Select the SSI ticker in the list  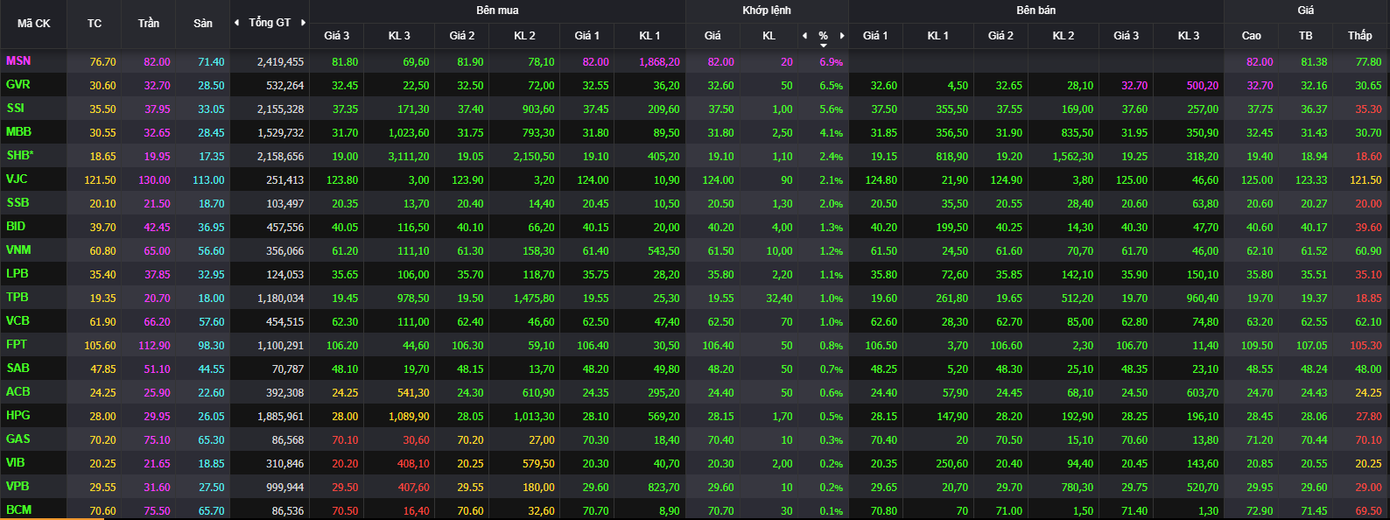pyautogui.click(x=16, y=108)
